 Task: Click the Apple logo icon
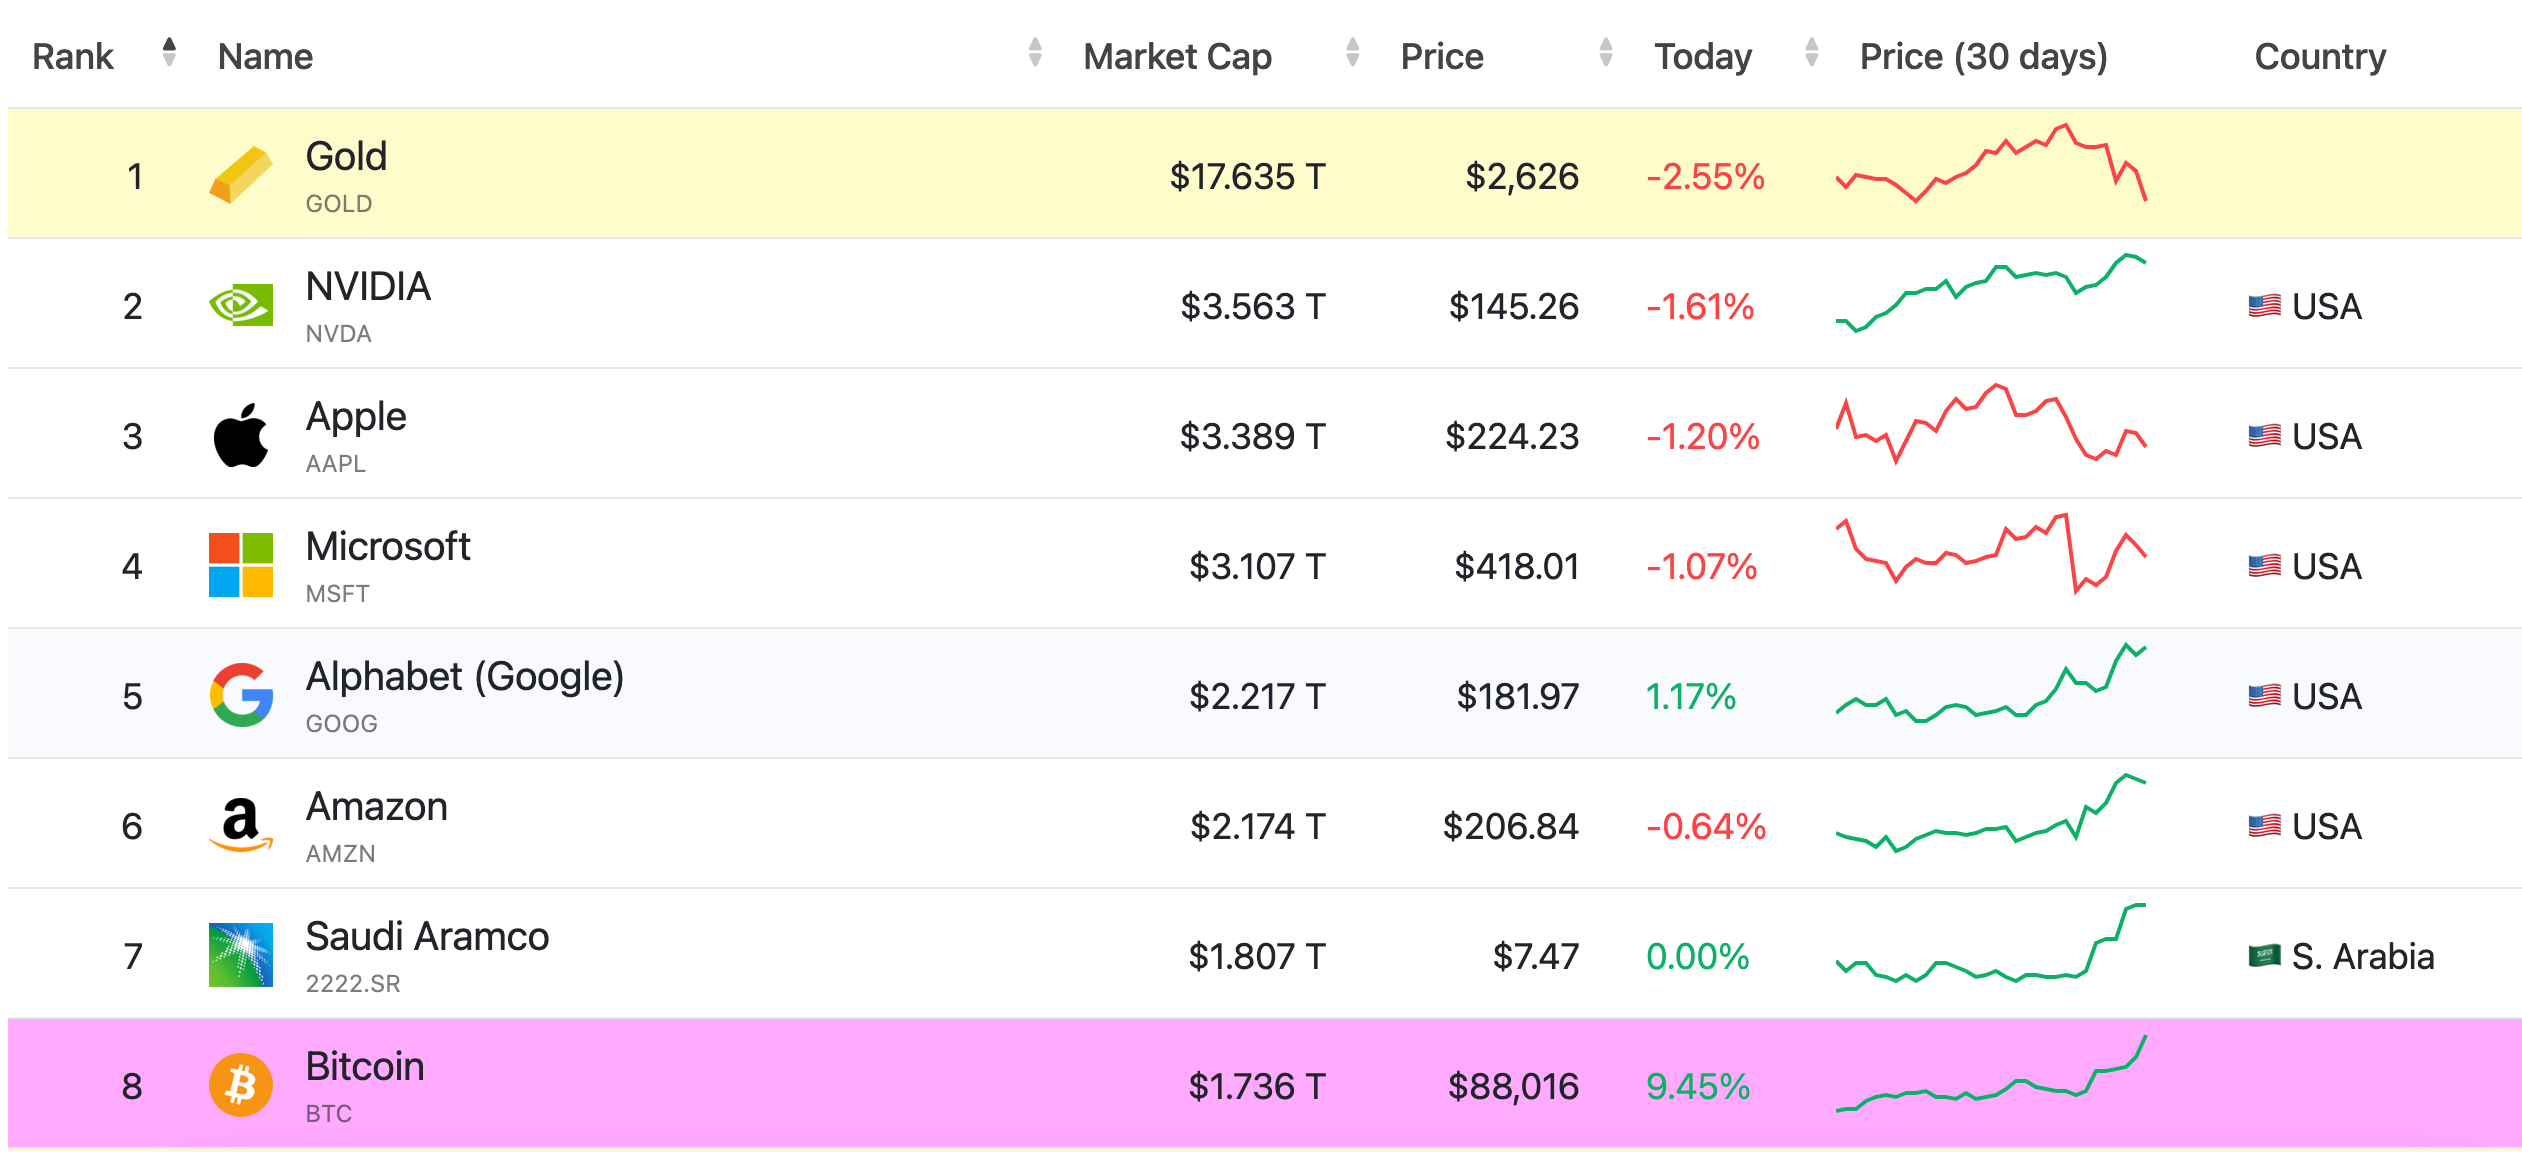tap(241, 435)
